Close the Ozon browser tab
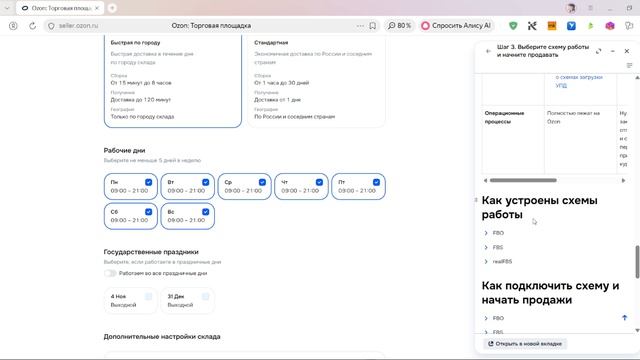This screenshot has height=360, width=640. point(97,8)
